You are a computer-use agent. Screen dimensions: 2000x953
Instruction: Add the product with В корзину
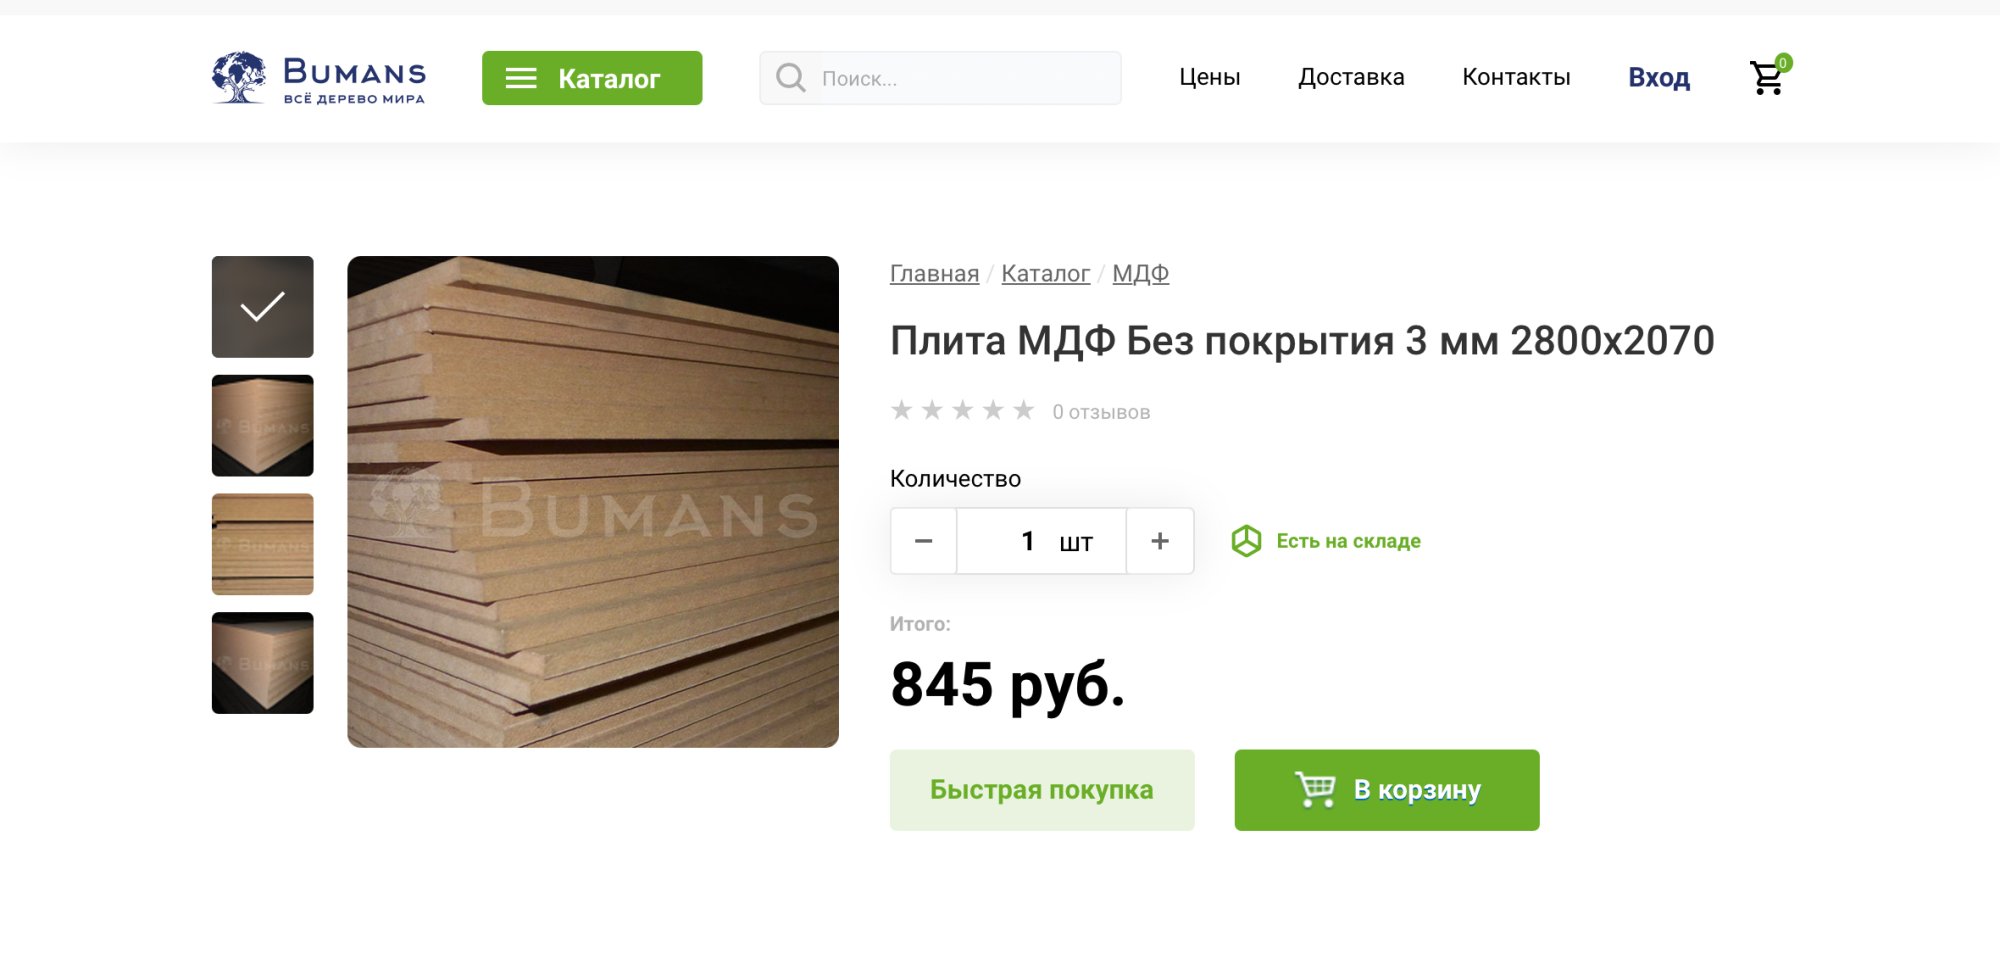click(x=1387, y=790)
